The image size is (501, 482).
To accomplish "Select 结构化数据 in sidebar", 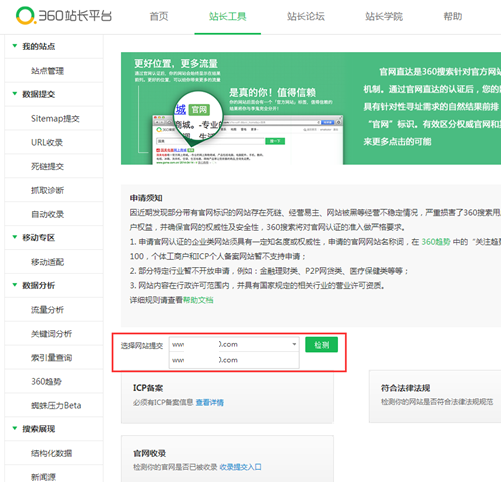I will coord(51,453).
